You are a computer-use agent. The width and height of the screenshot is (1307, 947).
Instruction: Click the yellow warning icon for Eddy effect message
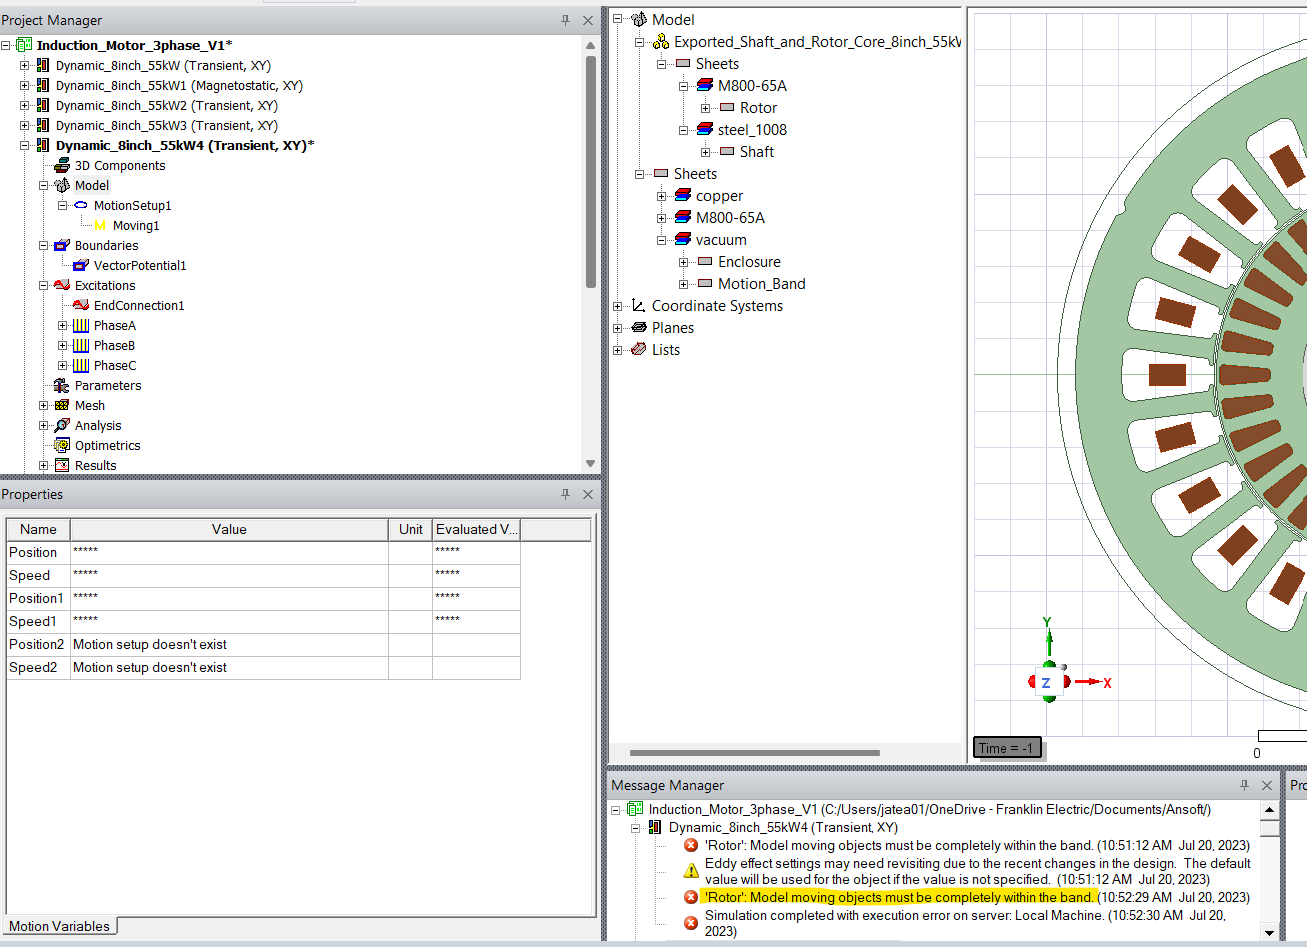pyautogui.click(x=690, y=871)
